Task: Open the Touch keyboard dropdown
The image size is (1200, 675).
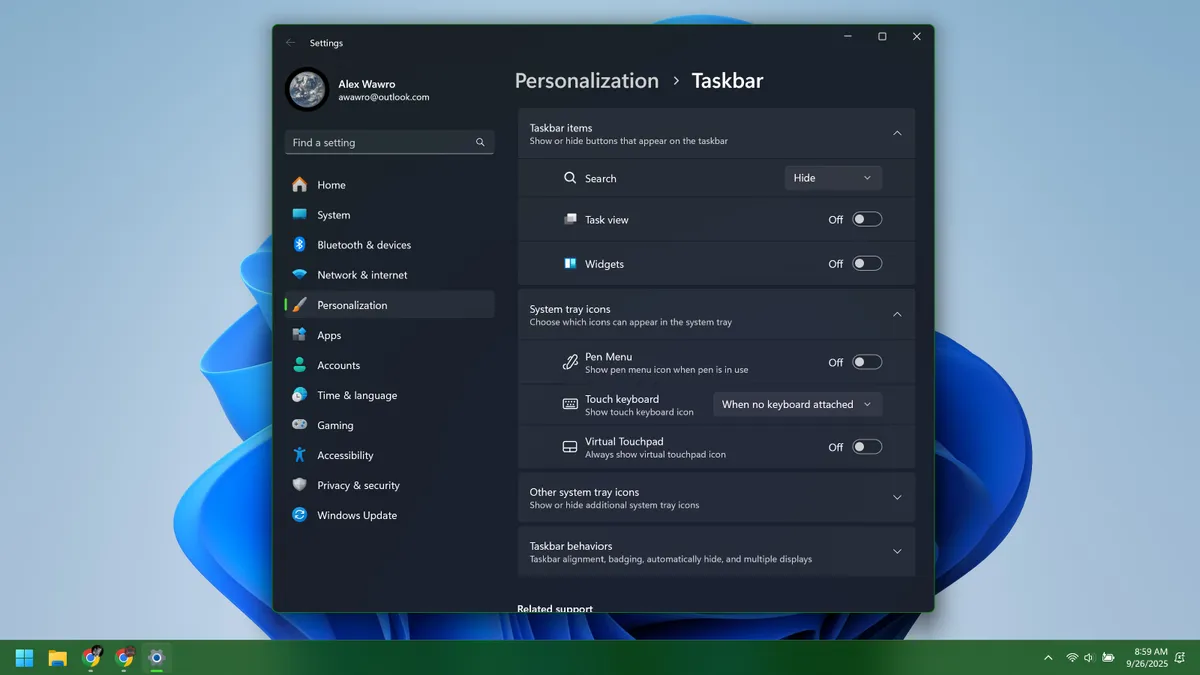Action: [x=797, y=405]
